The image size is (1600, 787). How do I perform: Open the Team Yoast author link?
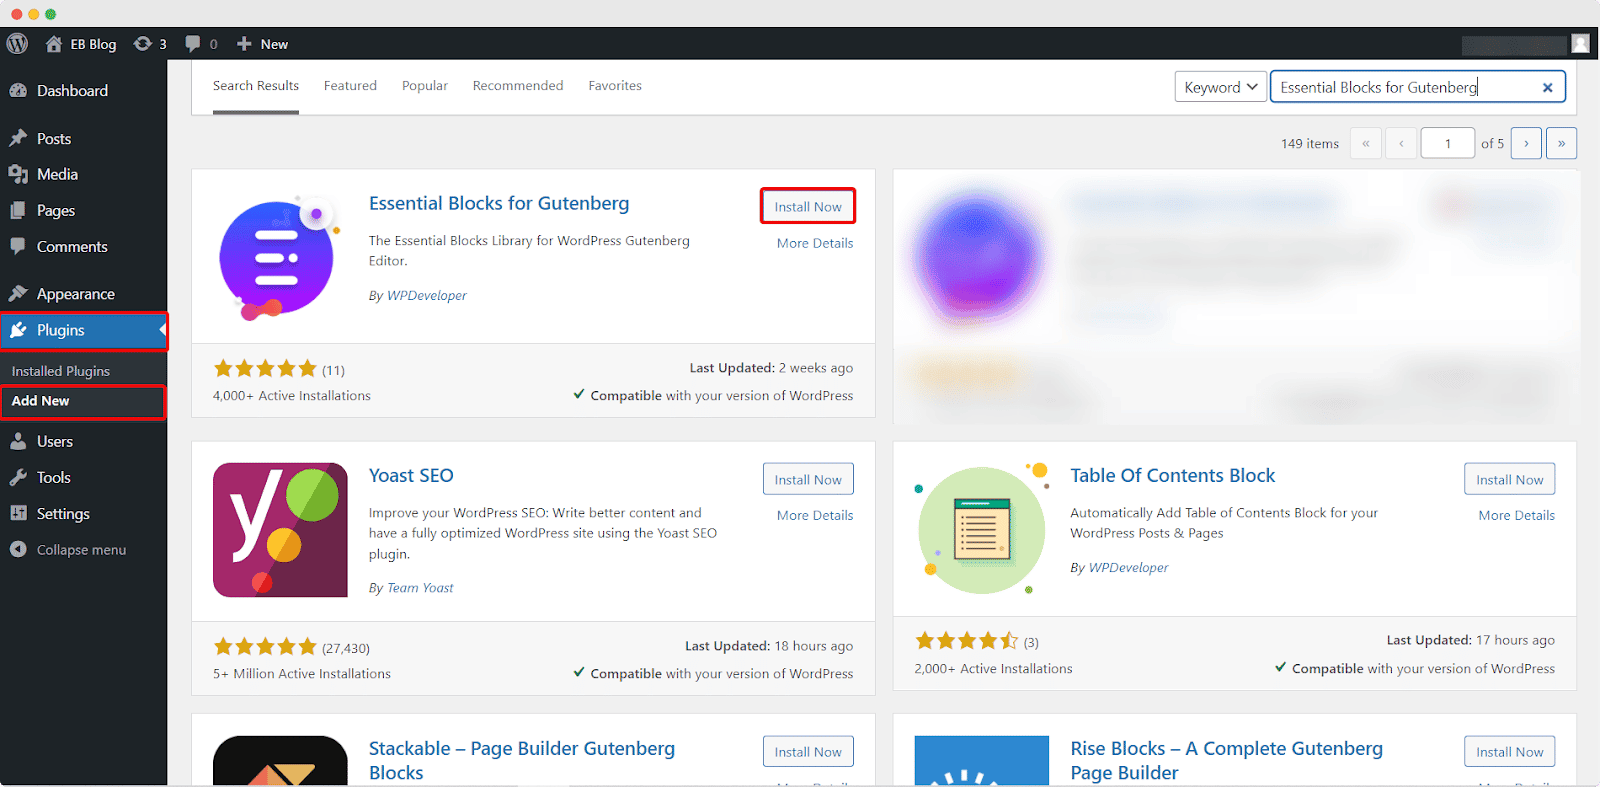420,588
